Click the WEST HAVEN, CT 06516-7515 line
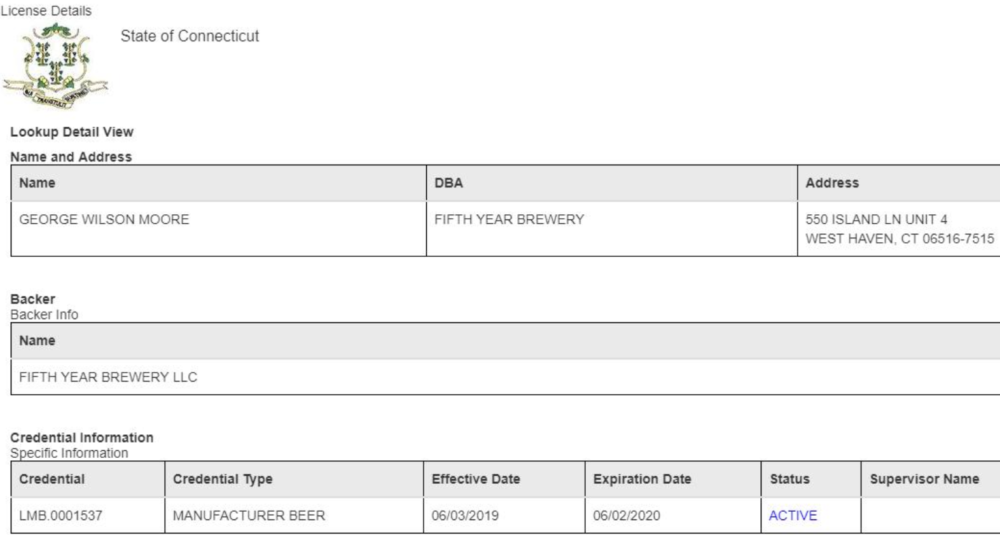Viewport: 1000px width, 536px height. [900, 239]
